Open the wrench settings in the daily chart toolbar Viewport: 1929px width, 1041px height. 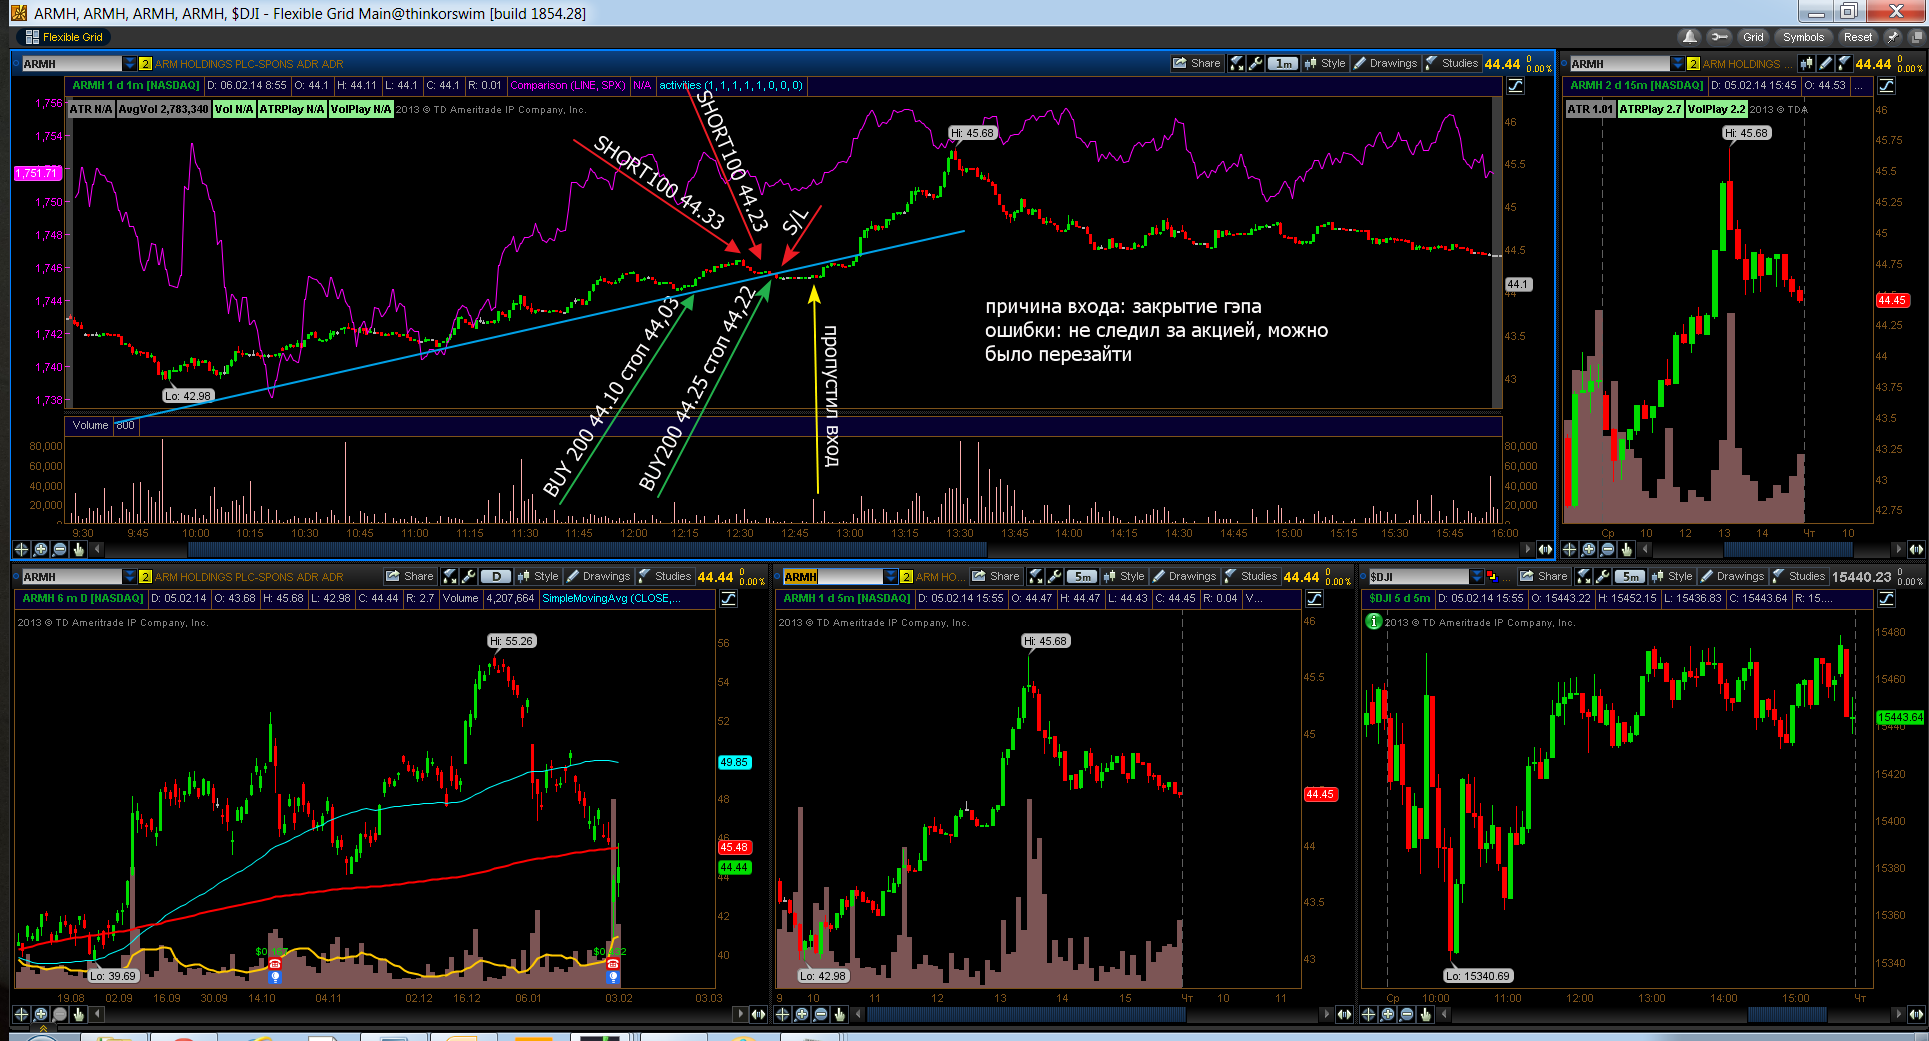pos(468,576)
